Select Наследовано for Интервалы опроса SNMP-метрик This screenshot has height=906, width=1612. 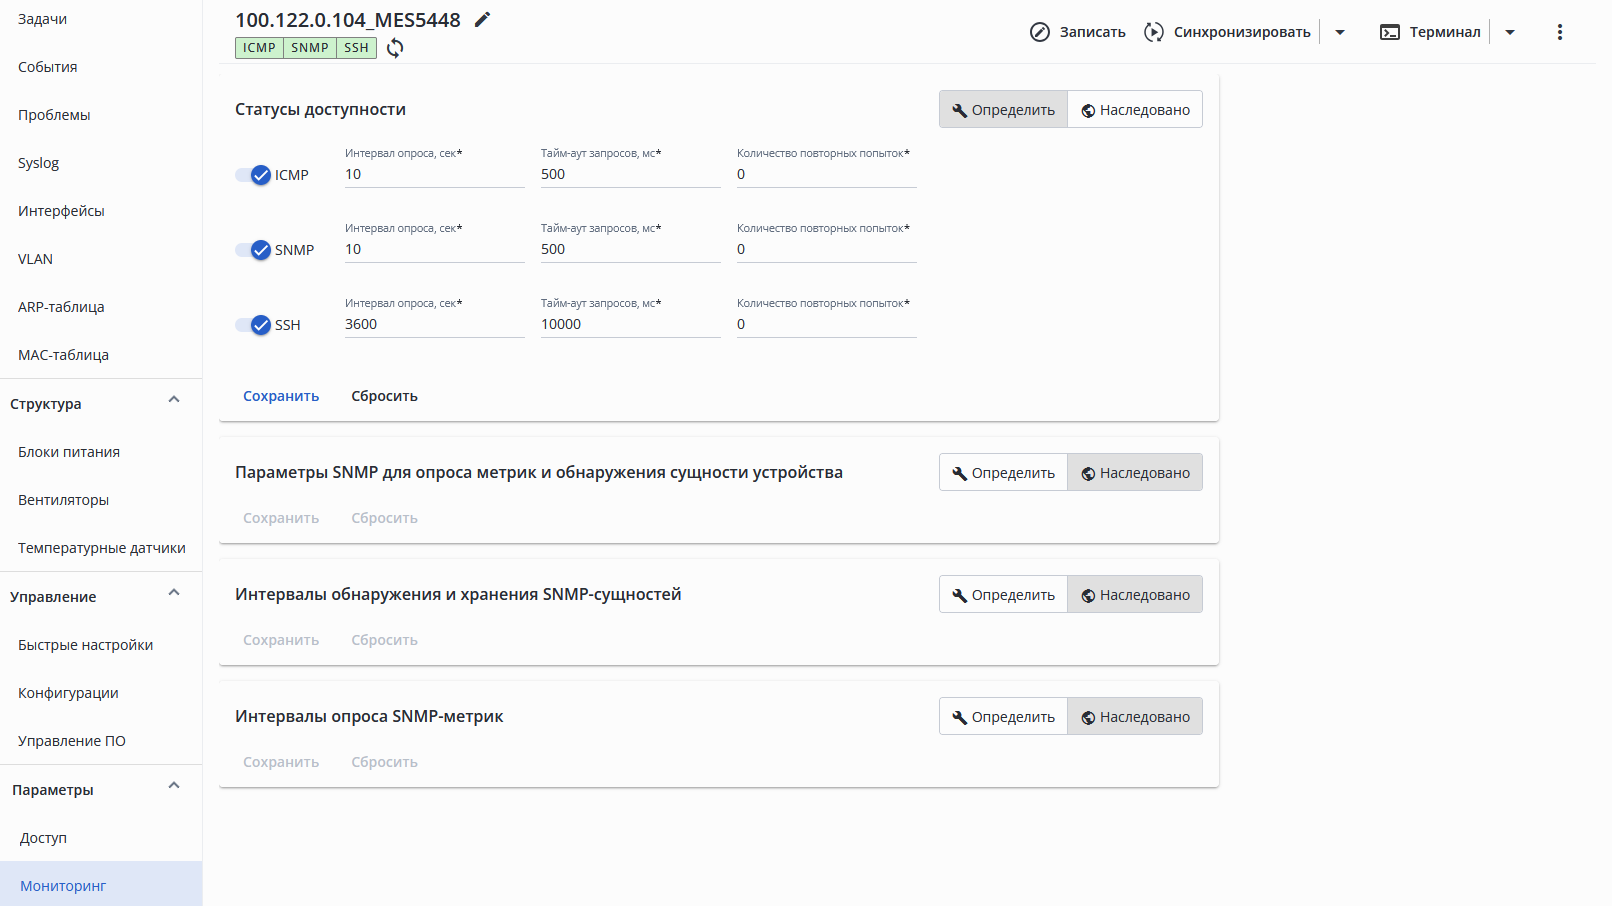[1135, 717]
